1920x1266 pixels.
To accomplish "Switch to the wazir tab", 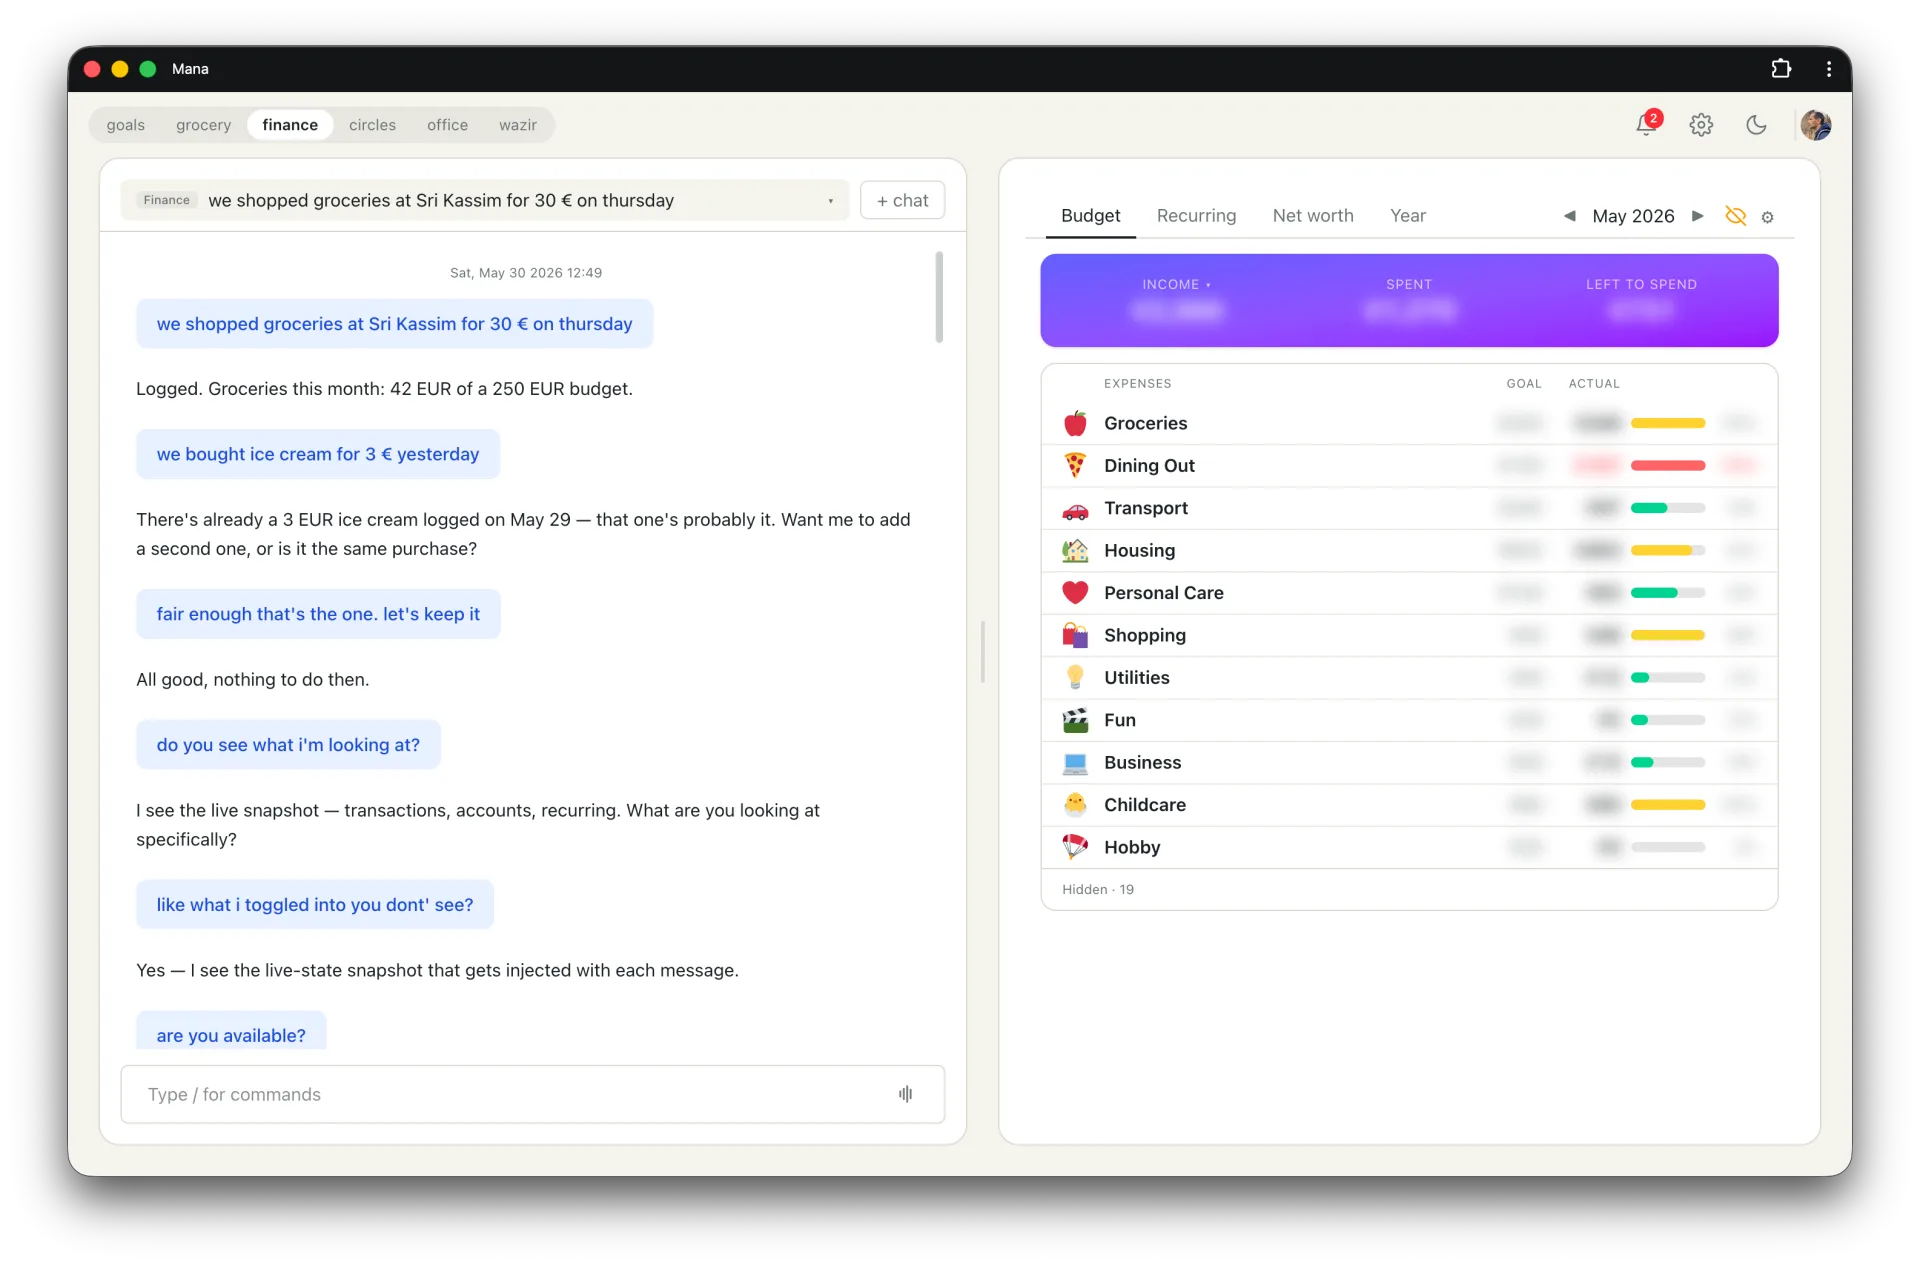I will click(518, 125).
